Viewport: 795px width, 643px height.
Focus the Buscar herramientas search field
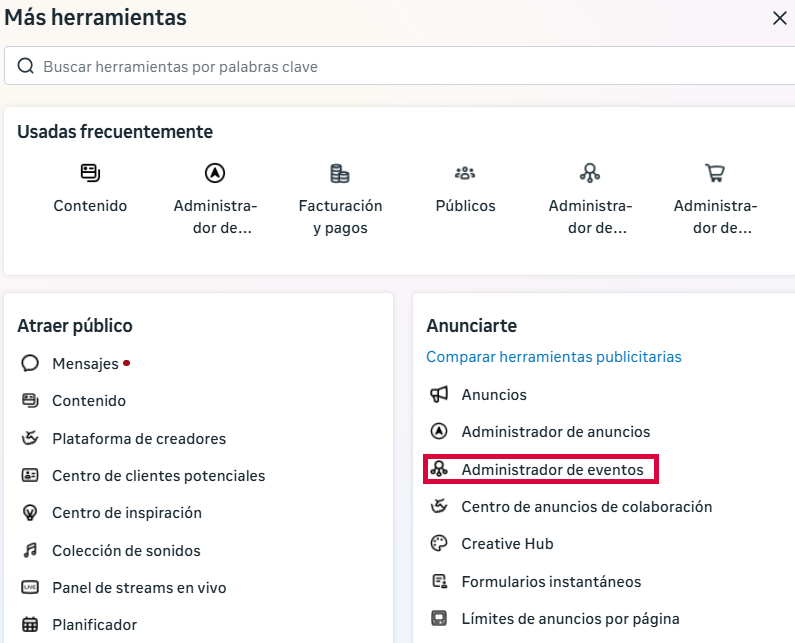tap(400, 66)
